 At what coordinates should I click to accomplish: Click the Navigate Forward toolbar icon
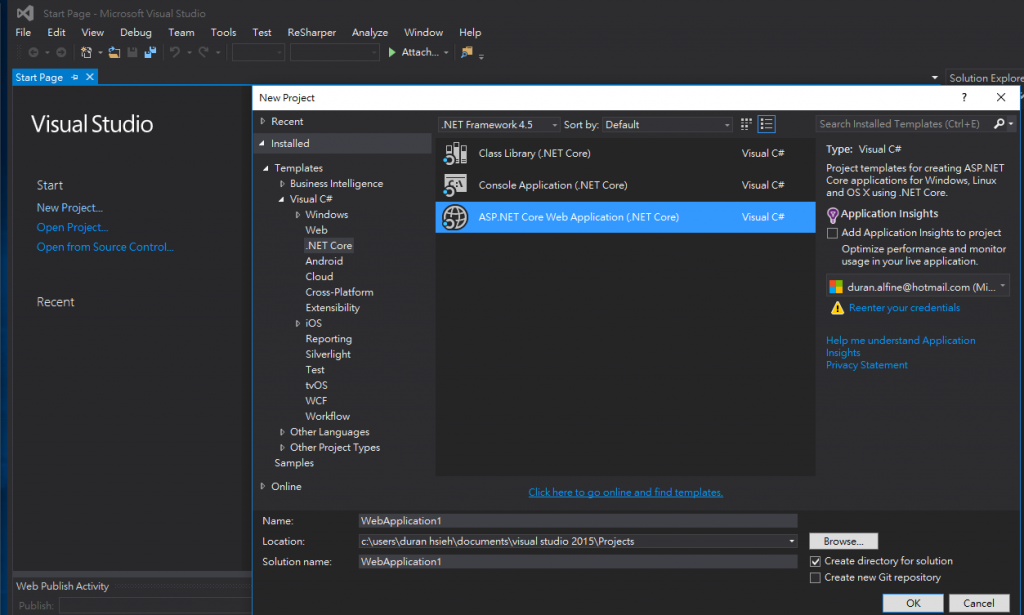click(61, 52)
